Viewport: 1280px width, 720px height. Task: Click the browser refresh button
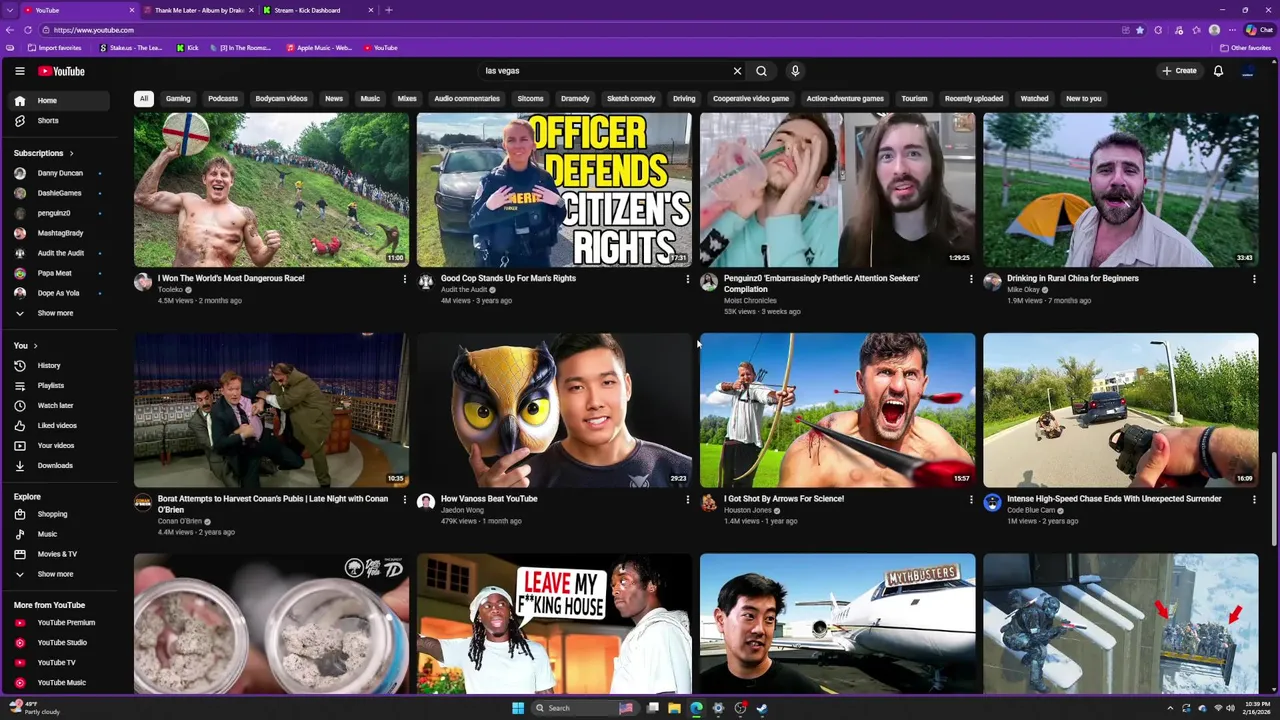click(27, 30)
